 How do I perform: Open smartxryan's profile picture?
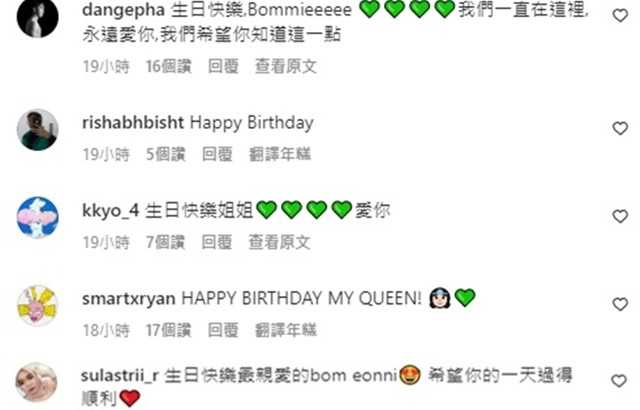pyautogui.click(x=38, y=306)
